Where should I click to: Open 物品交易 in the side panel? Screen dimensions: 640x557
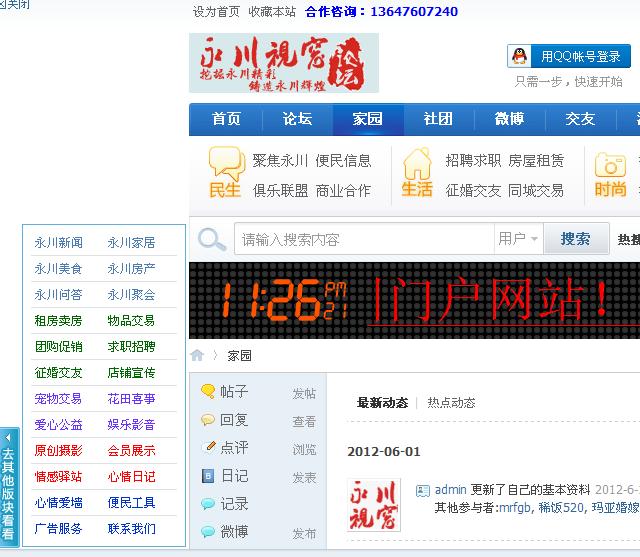[x=131, y=321]
